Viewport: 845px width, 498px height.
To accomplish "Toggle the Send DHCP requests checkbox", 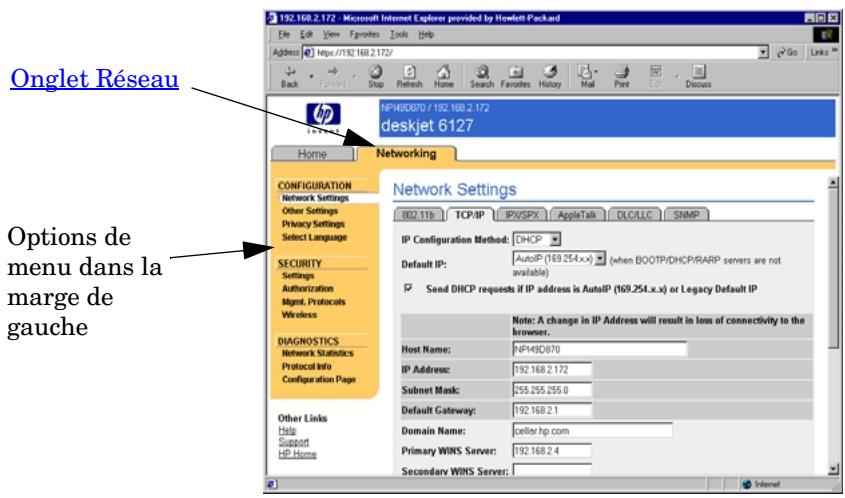I will [x=408, y=288].
